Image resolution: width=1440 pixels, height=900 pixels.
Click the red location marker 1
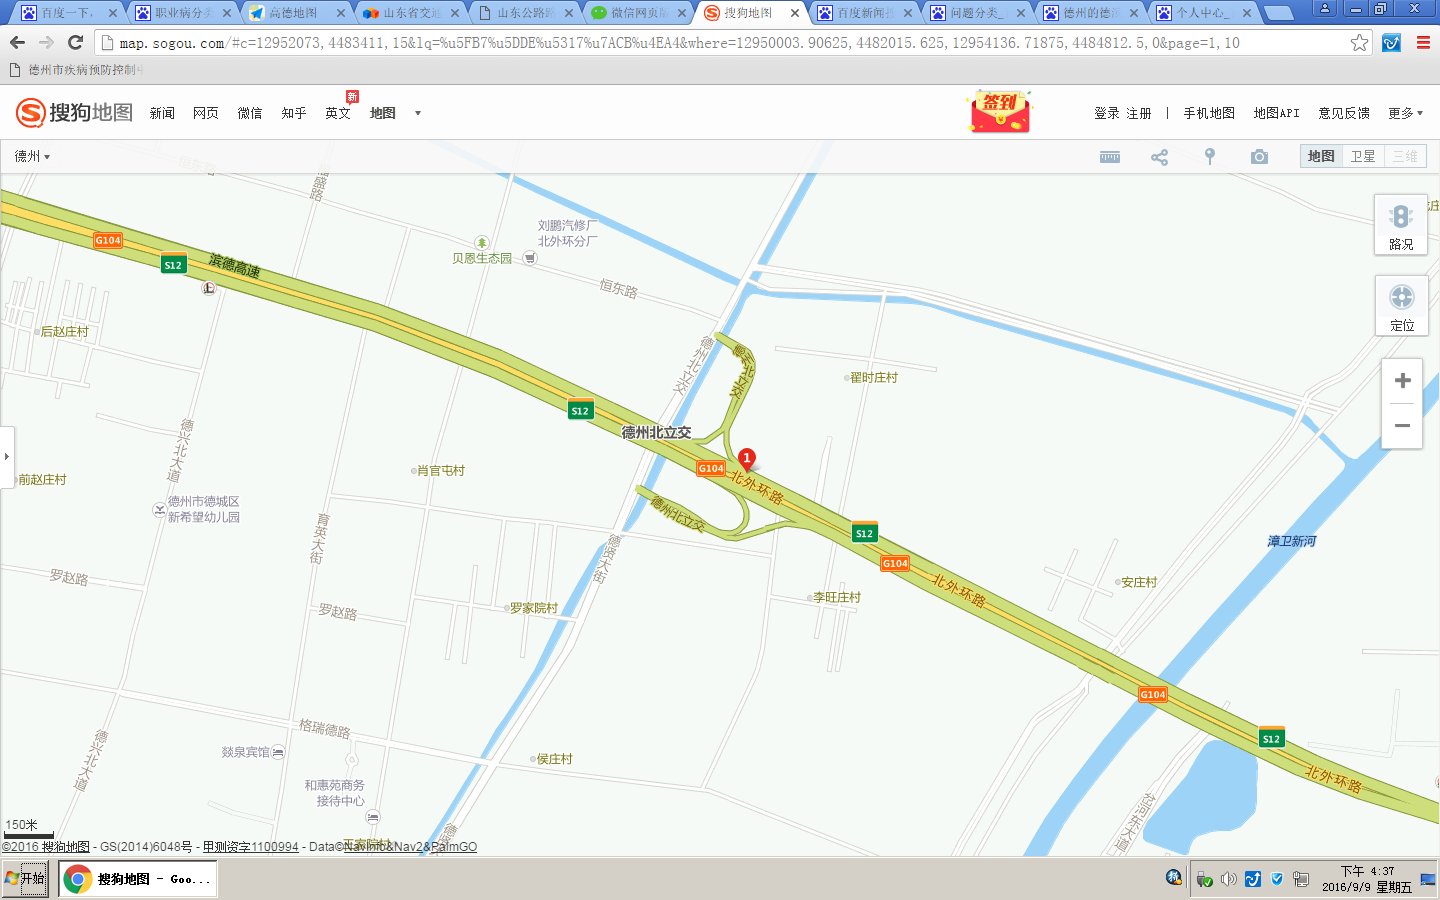746,458
